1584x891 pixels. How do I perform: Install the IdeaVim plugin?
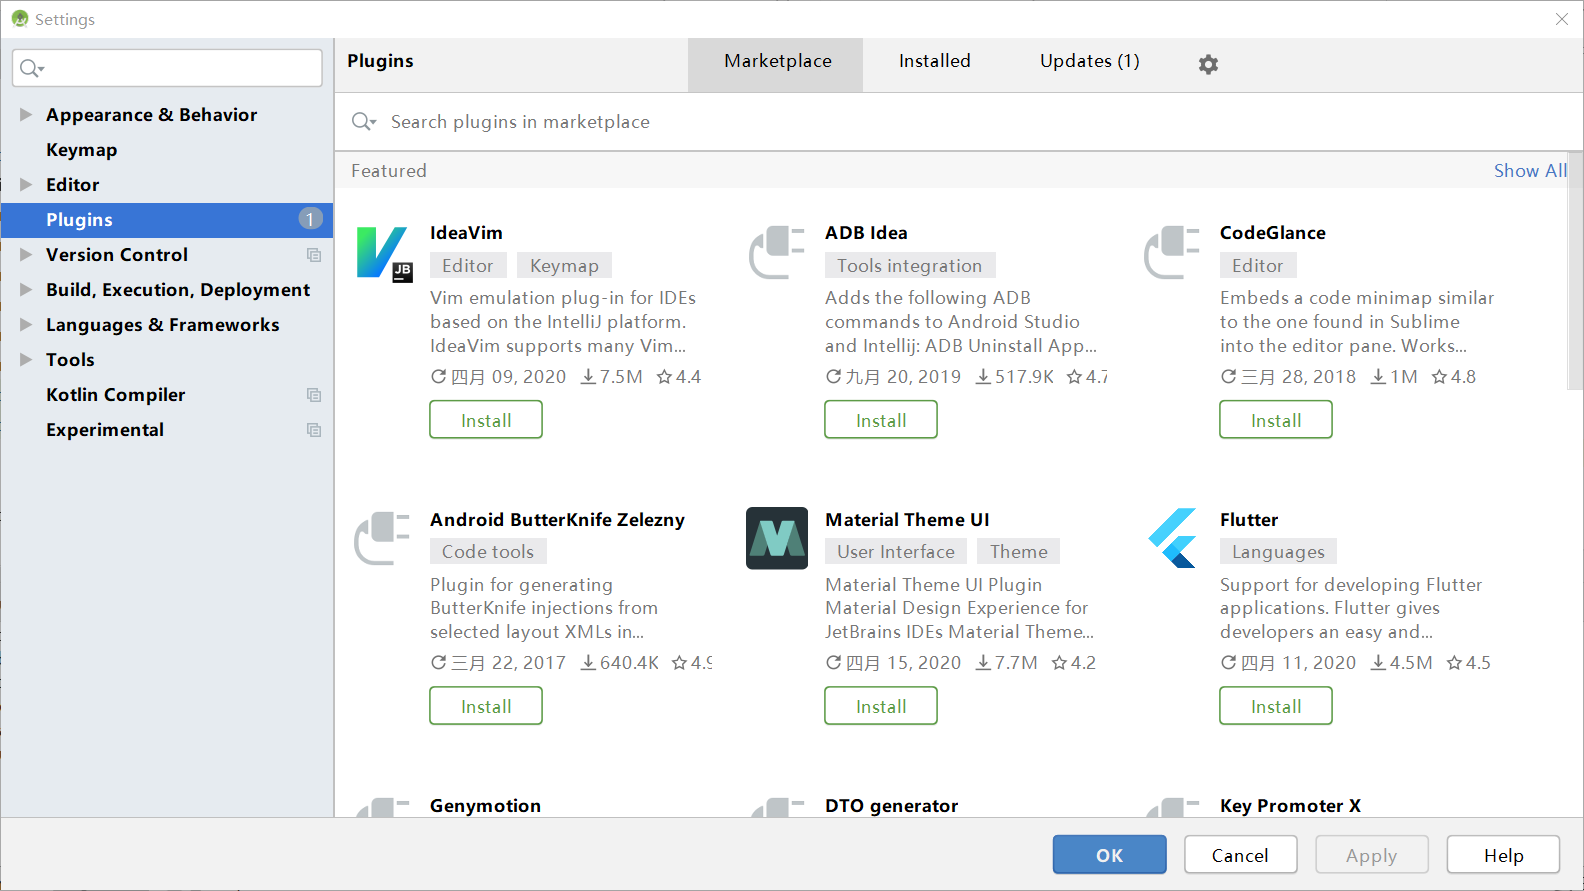tap(486, 420)
